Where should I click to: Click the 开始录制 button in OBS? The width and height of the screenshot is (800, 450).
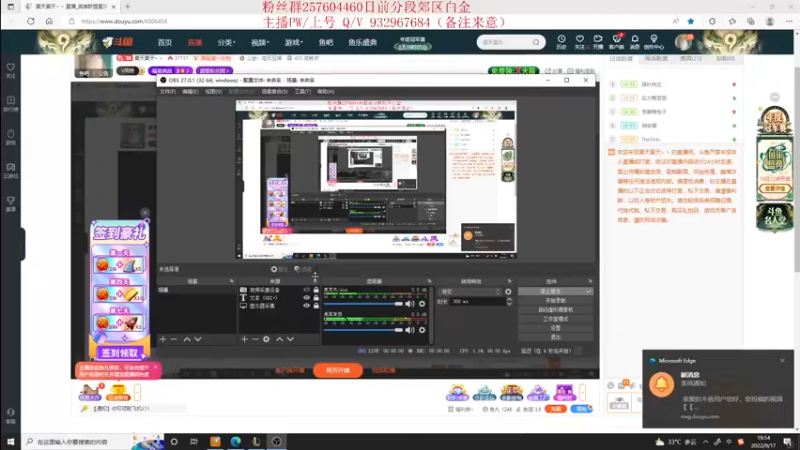point(556,301)
